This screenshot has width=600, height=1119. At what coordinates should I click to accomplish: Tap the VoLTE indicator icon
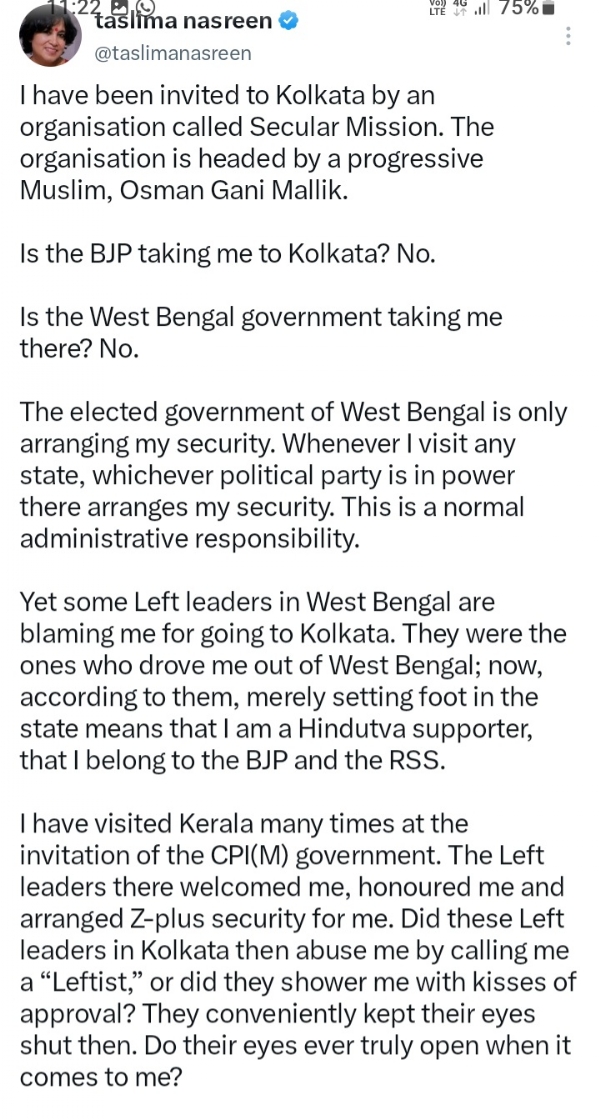click(x=436, y=8)
